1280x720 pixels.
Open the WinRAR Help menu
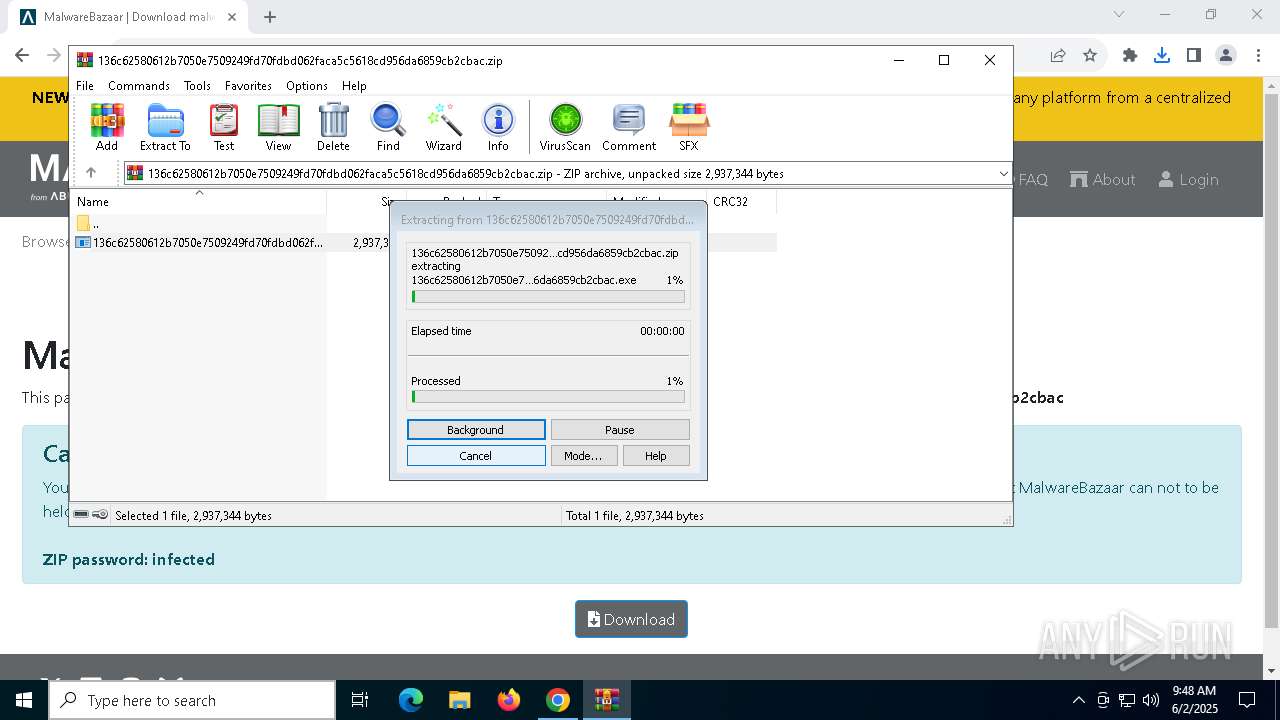coord(354,86)
